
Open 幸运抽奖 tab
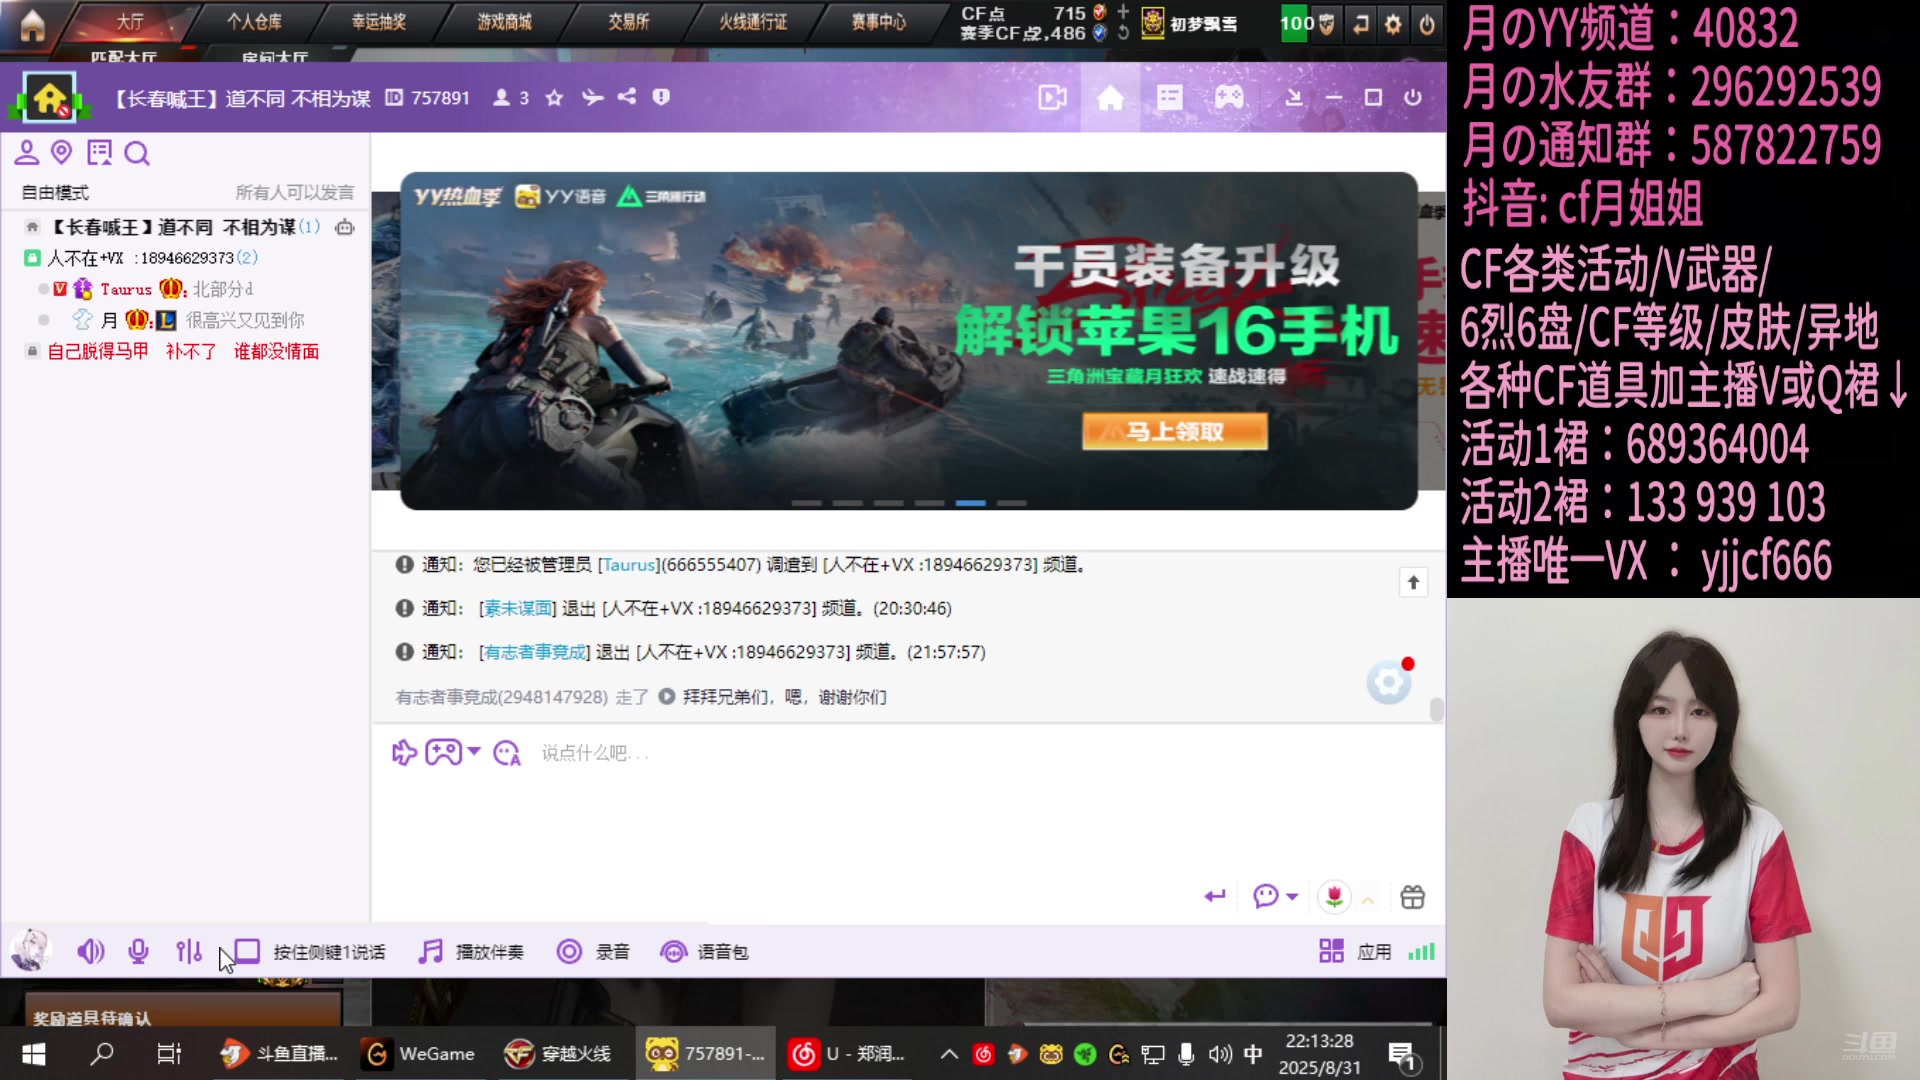coord(379,22)
